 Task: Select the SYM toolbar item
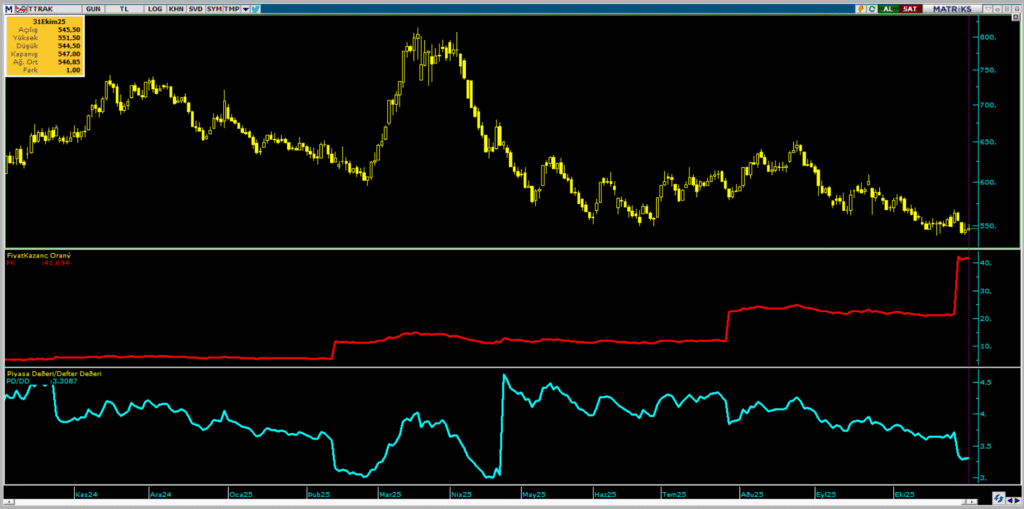click(214, 8)
